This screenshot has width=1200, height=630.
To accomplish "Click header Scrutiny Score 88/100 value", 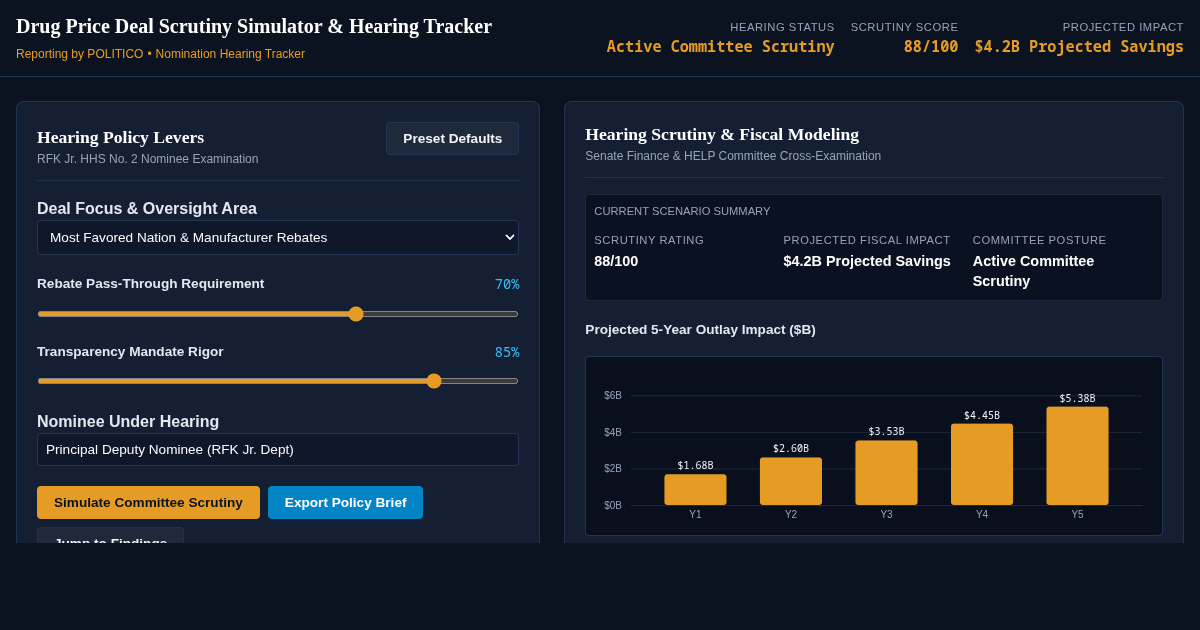I will tap(931, 46).
